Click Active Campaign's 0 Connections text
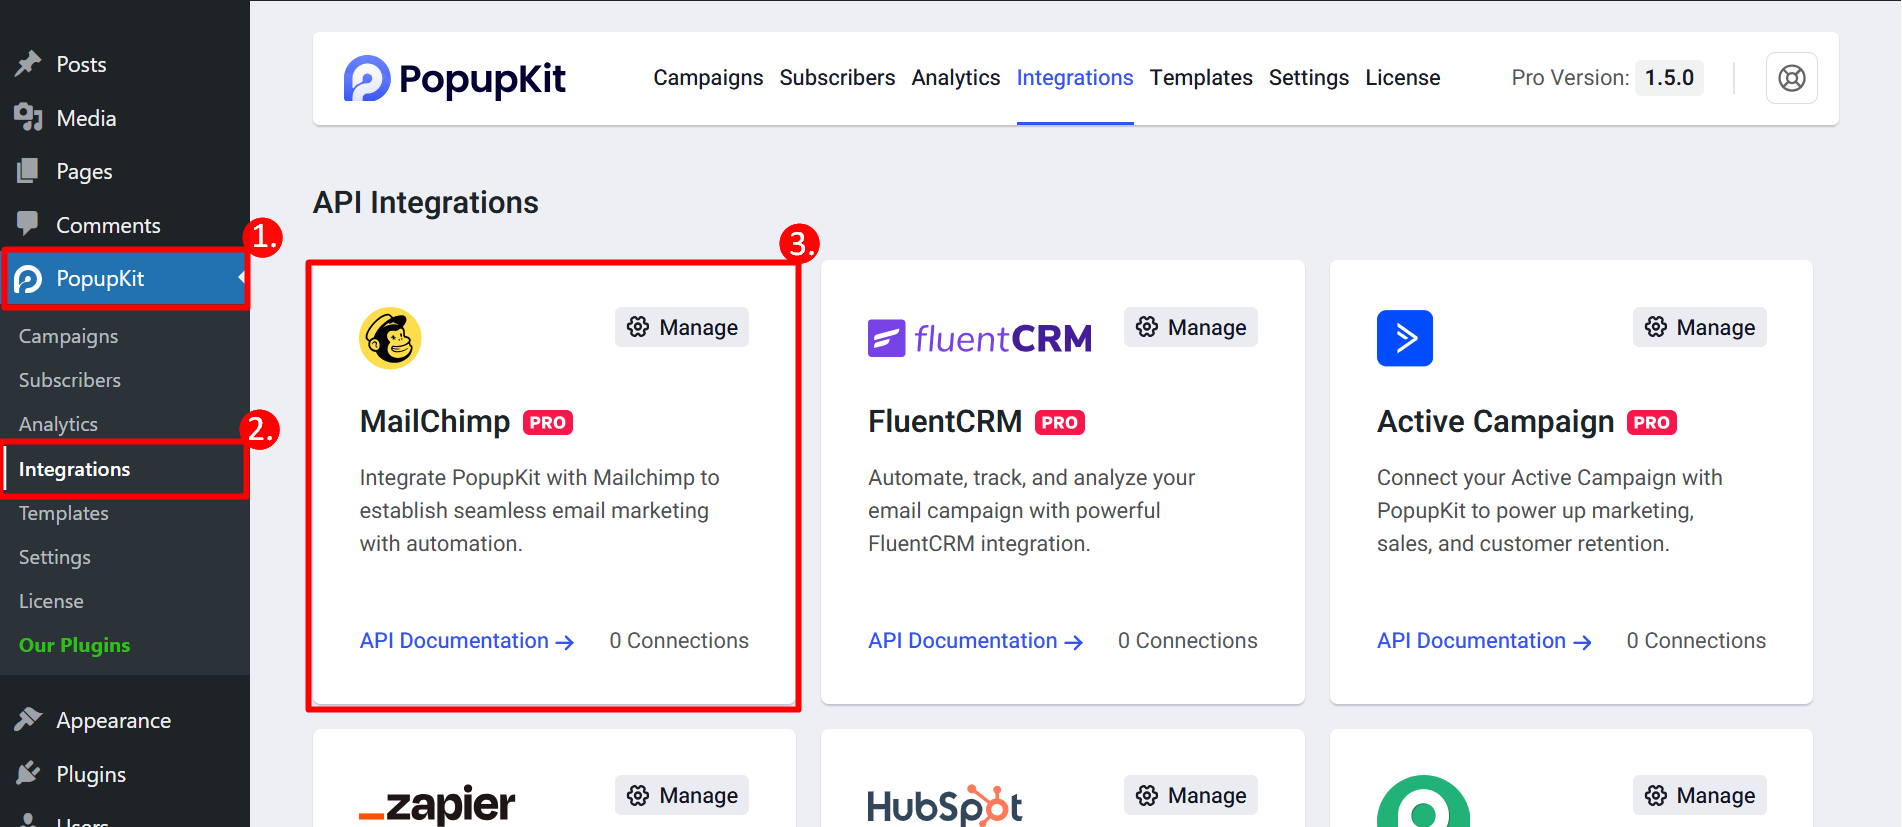 1696,641
